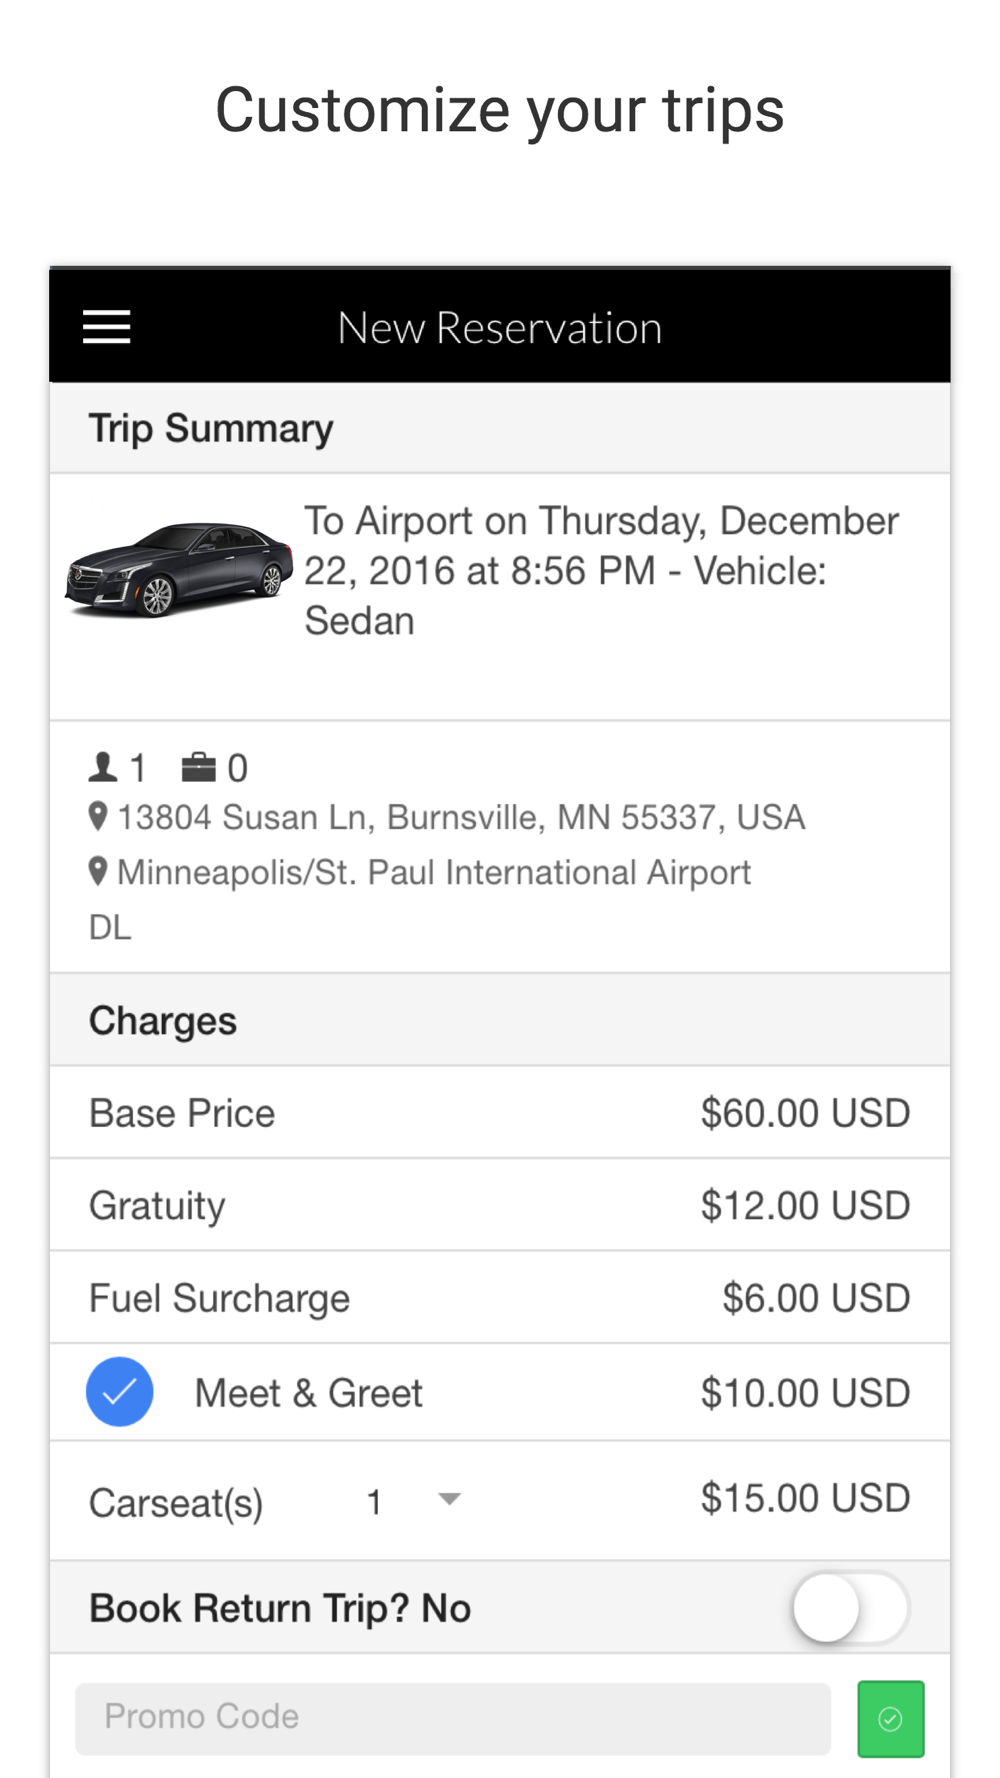This screenshot has width=1000, height=1778.
Task: Click the luggage briefcase icon
Action: 198,767
